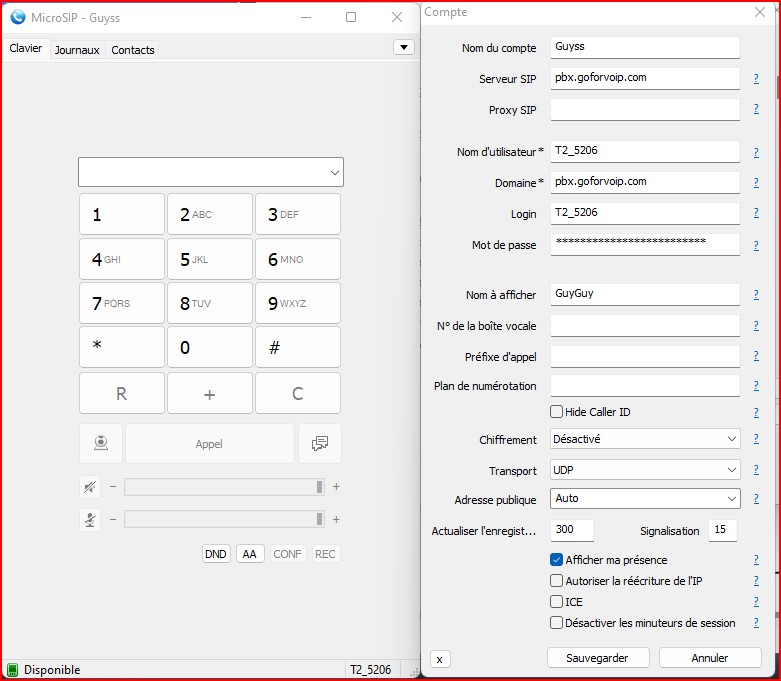Click the Nom du compte field
781x681 pixels.
645,47
